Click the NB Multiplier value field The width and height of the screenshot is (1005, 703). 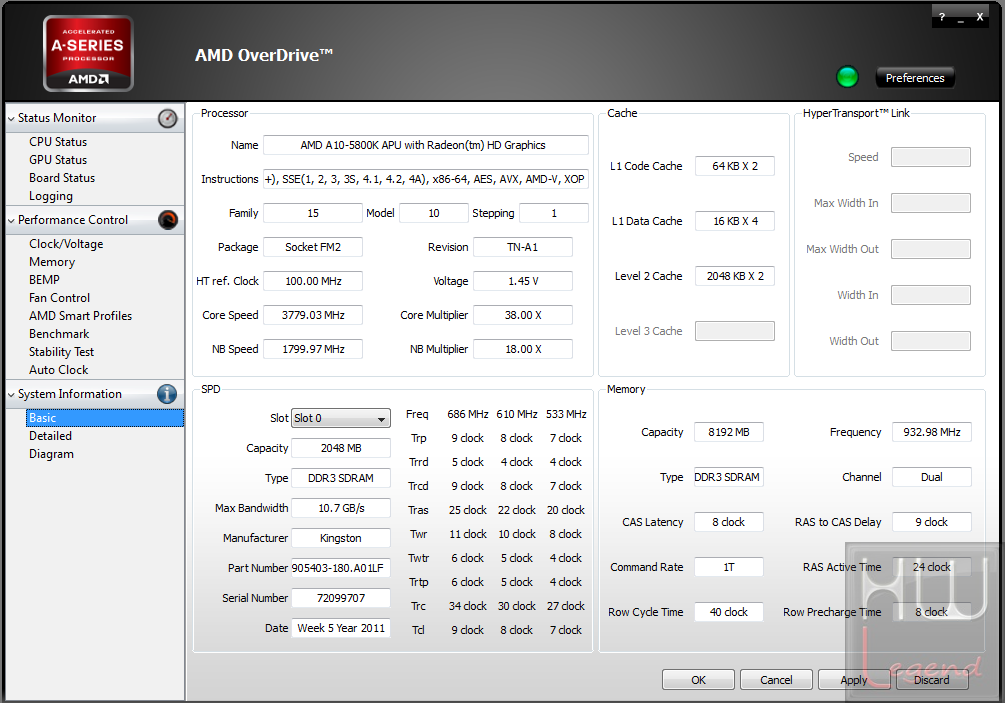point(523,349)
